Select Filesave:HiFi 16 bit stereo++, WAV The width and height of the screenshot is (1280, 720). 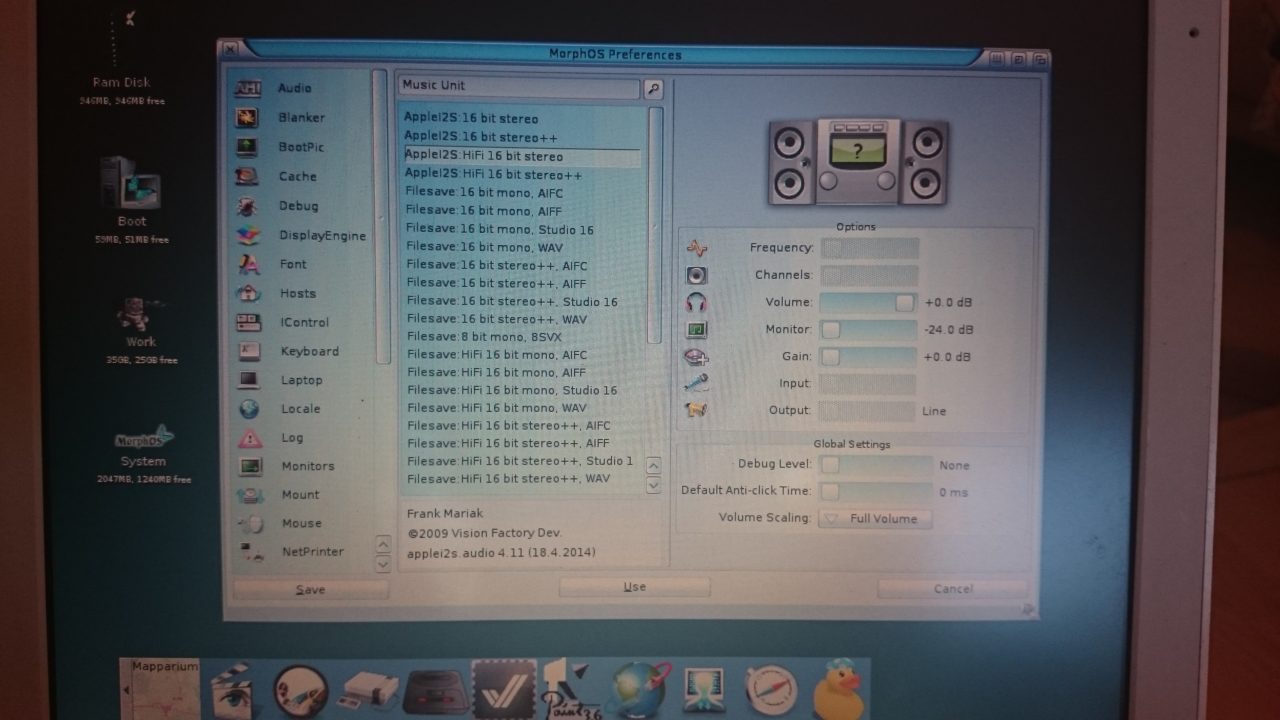(x=509, y=479)
